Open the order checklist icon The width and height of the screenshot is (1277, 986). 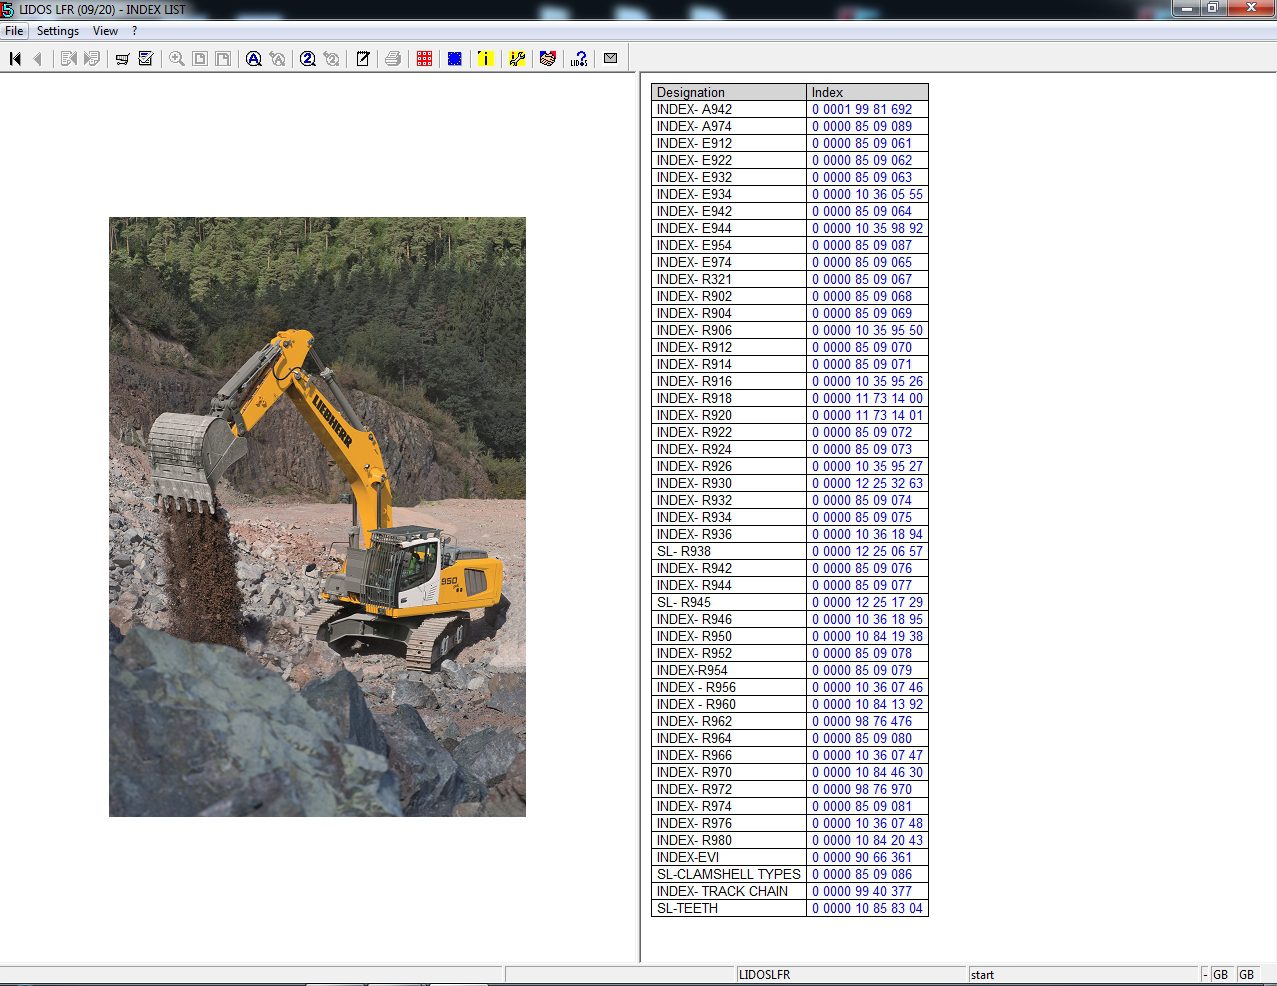pyautogui.click(x=146, y=59)
